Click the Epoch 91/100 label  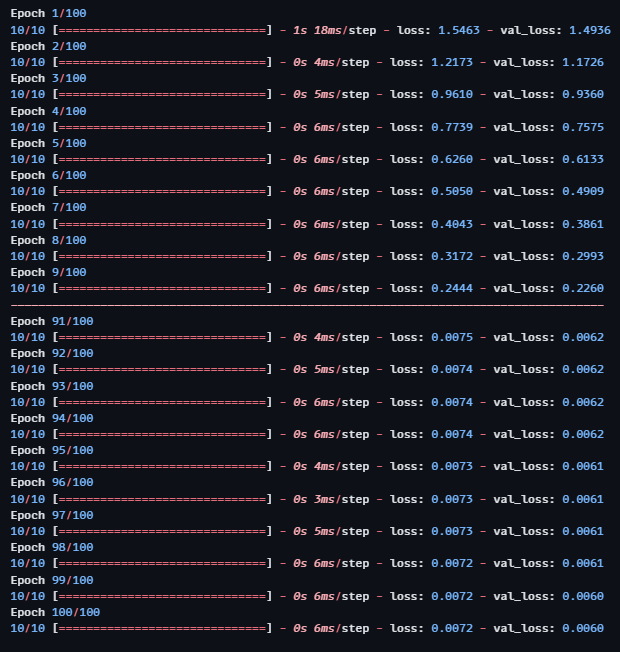pos(52,321)
